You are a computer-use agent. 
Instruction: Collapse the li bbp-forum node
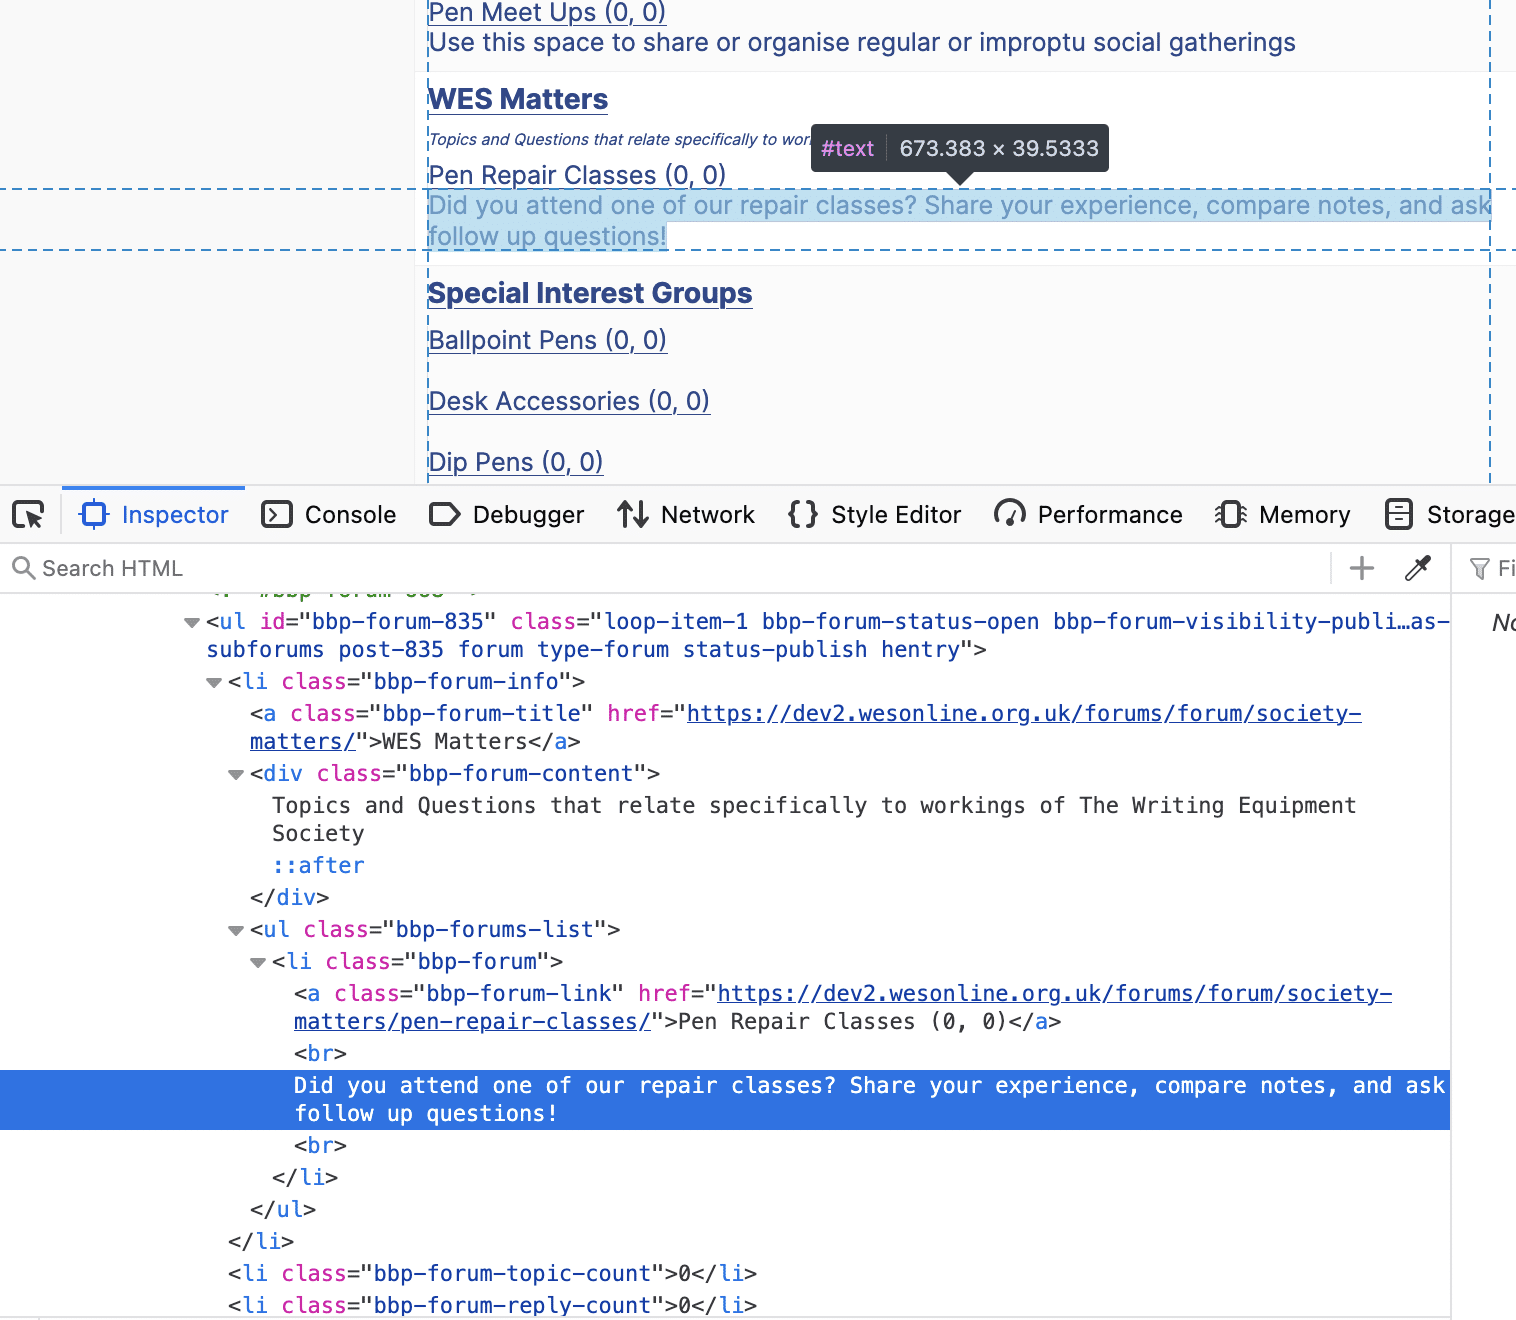pos(258,962)
